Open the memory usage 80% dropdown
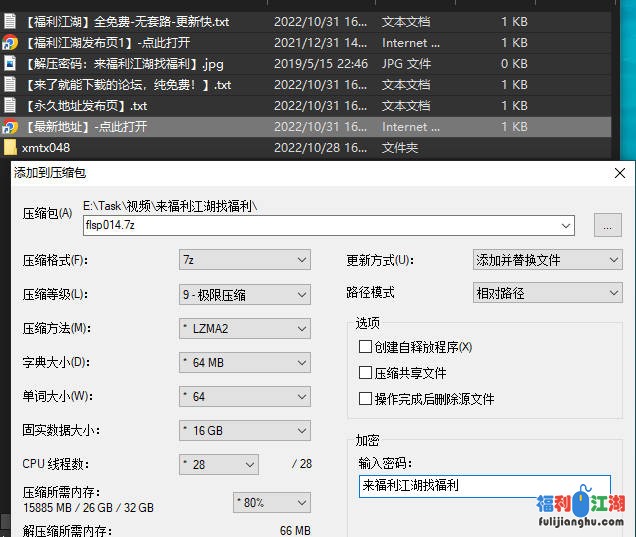Image resolution: width=636 pixels, height=537 pixels. (x=271, y=503)
